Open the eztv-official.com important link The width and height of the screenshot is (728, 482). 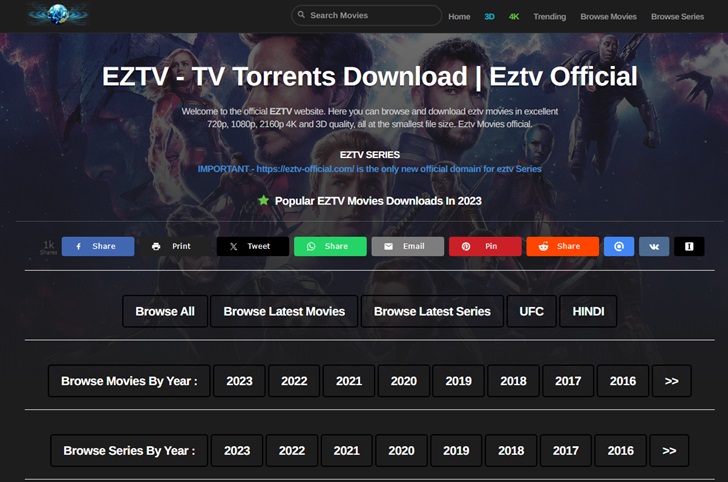click(x=370, y=169)
